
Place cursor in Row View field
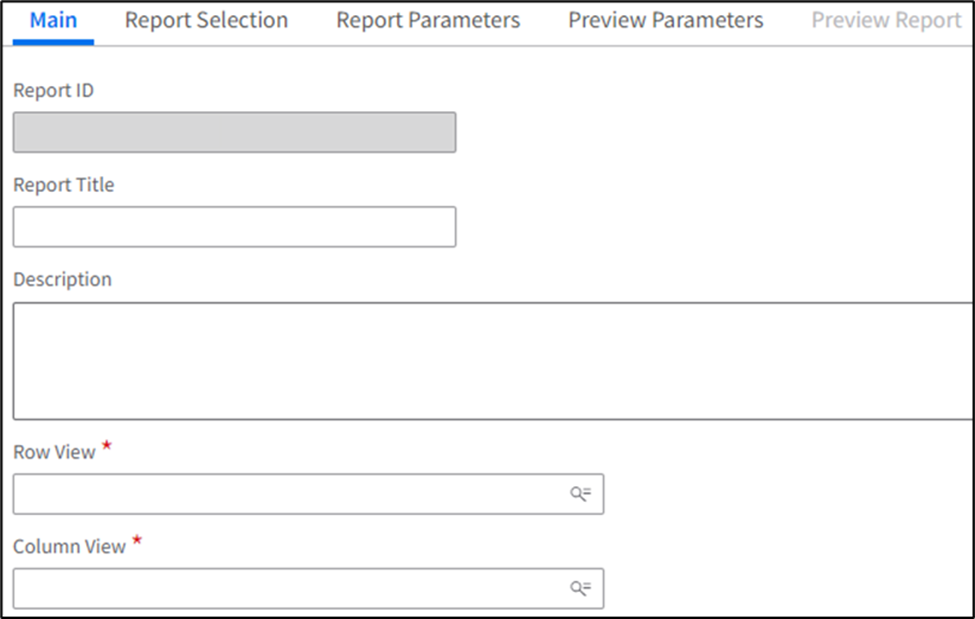[290, 494]
